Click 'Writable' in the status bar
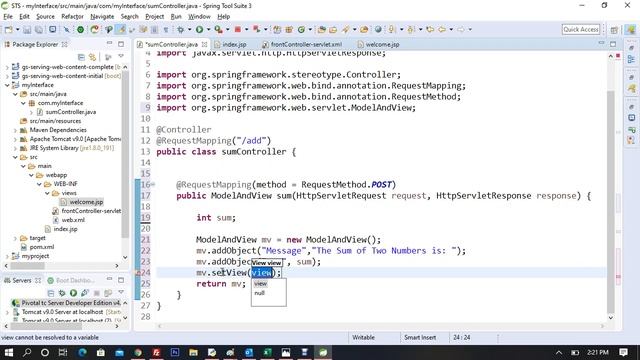The width and height of the screenshot is (640, 360). click(x=363, y=338)
